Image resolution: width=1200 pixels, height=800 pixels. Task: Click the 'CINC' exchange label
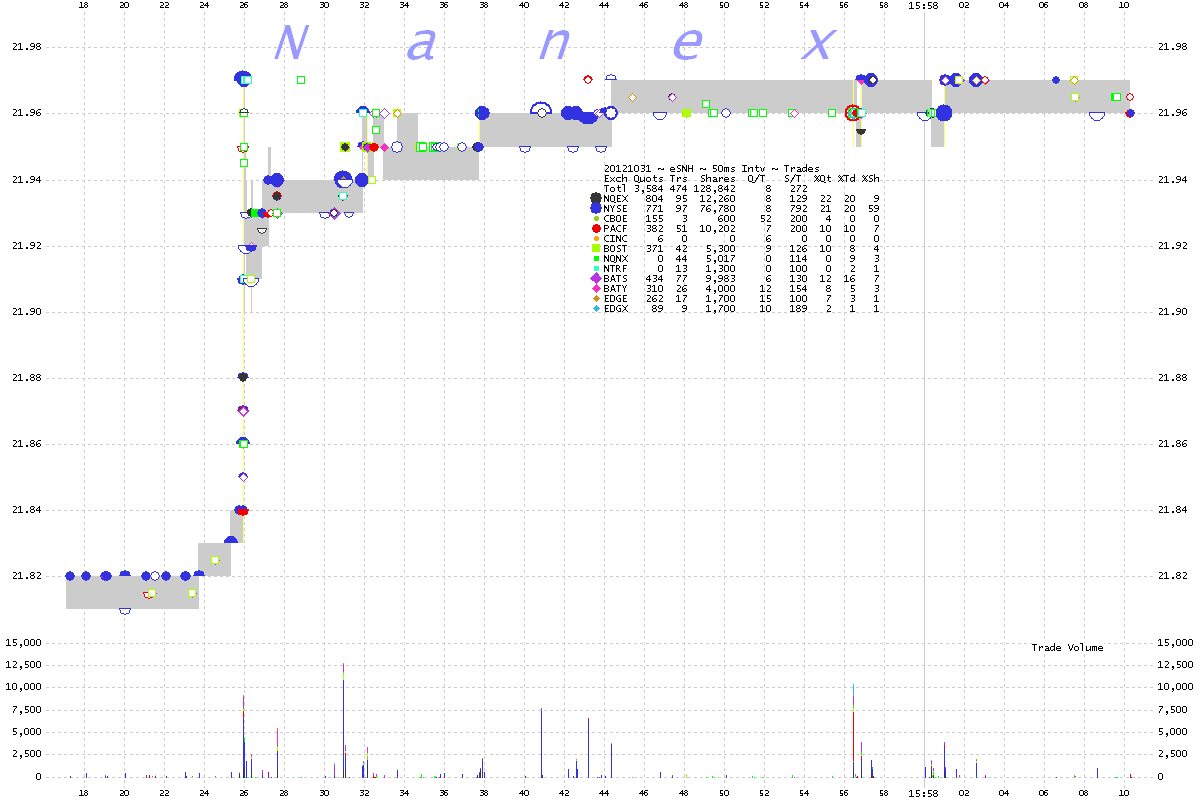[x=615, y=238]
